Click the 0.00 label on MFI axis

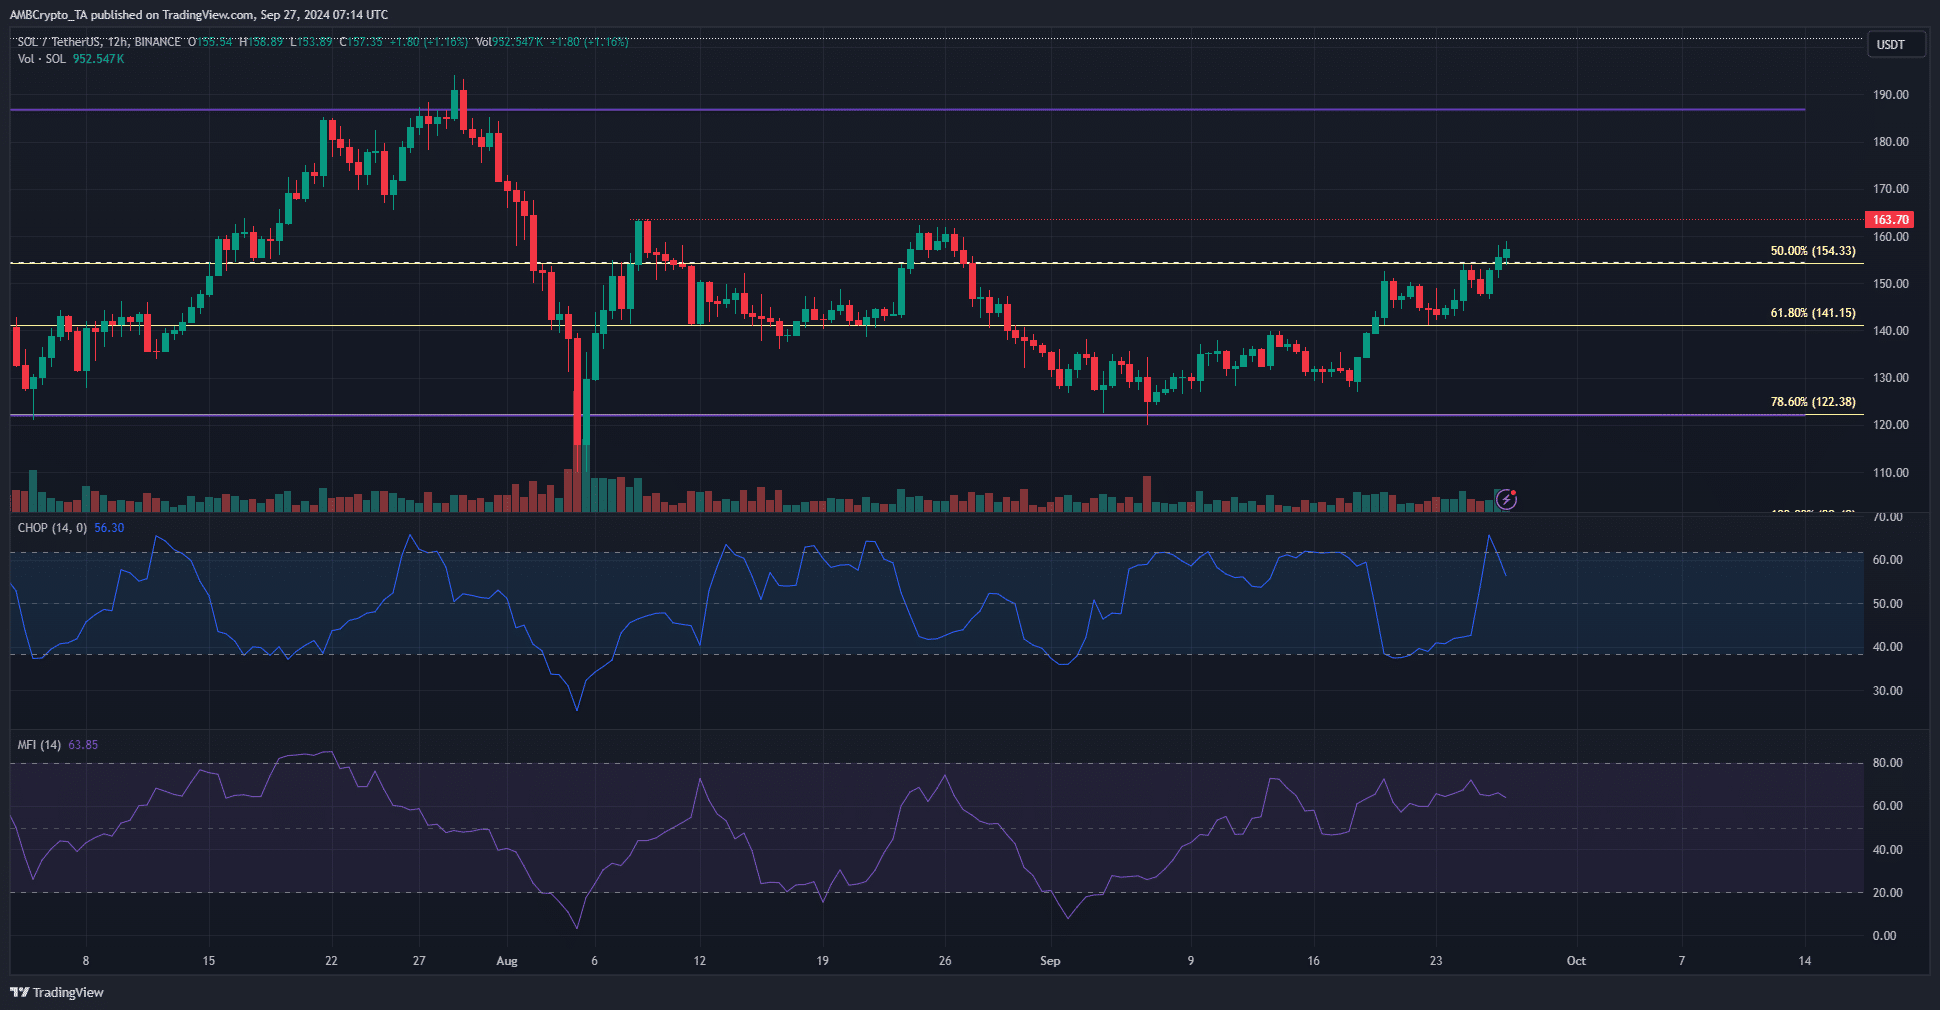pyautogui.click(x=1884, y=936)
